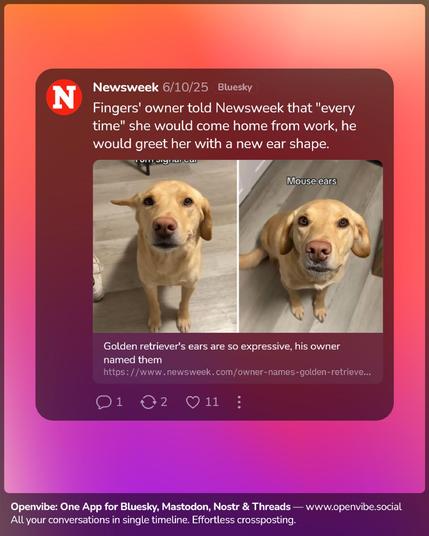Viewport: 429px width, 536px height.
Task: Open the Newsweek profile name
Action: (x=125, y=87)
